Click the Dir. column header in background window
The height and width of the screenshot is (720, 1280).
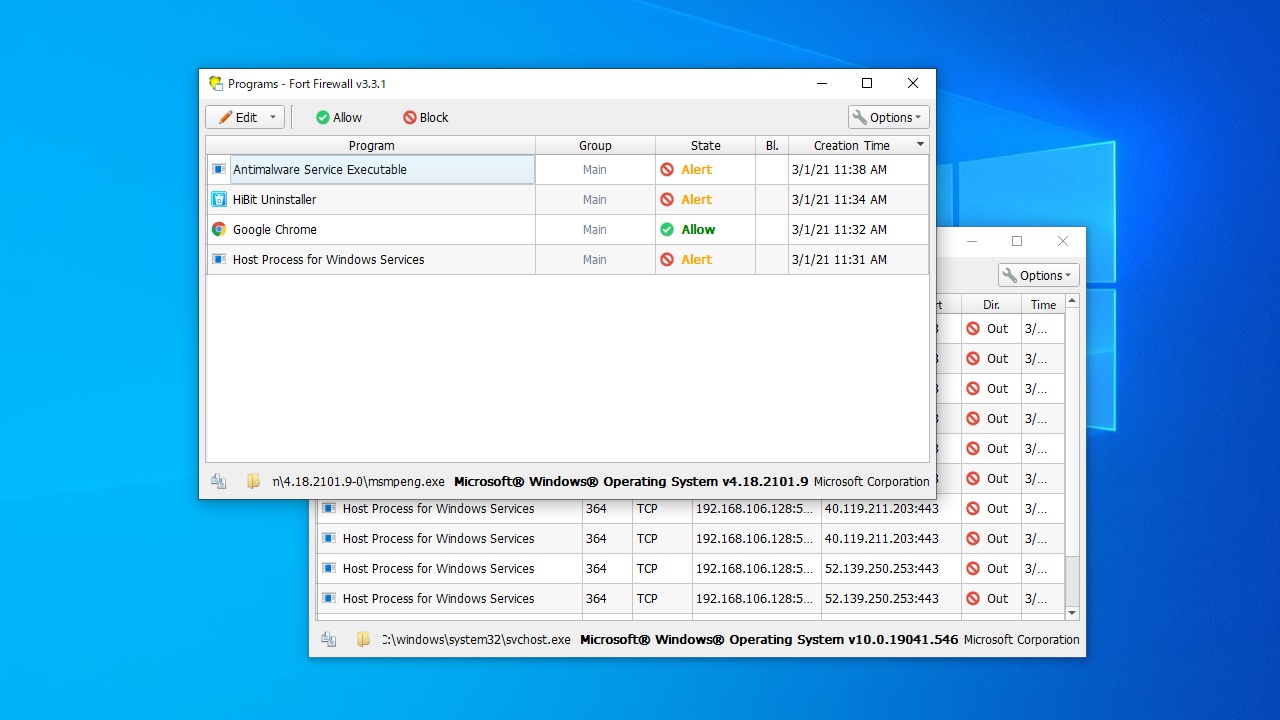(x=991, y=304)
